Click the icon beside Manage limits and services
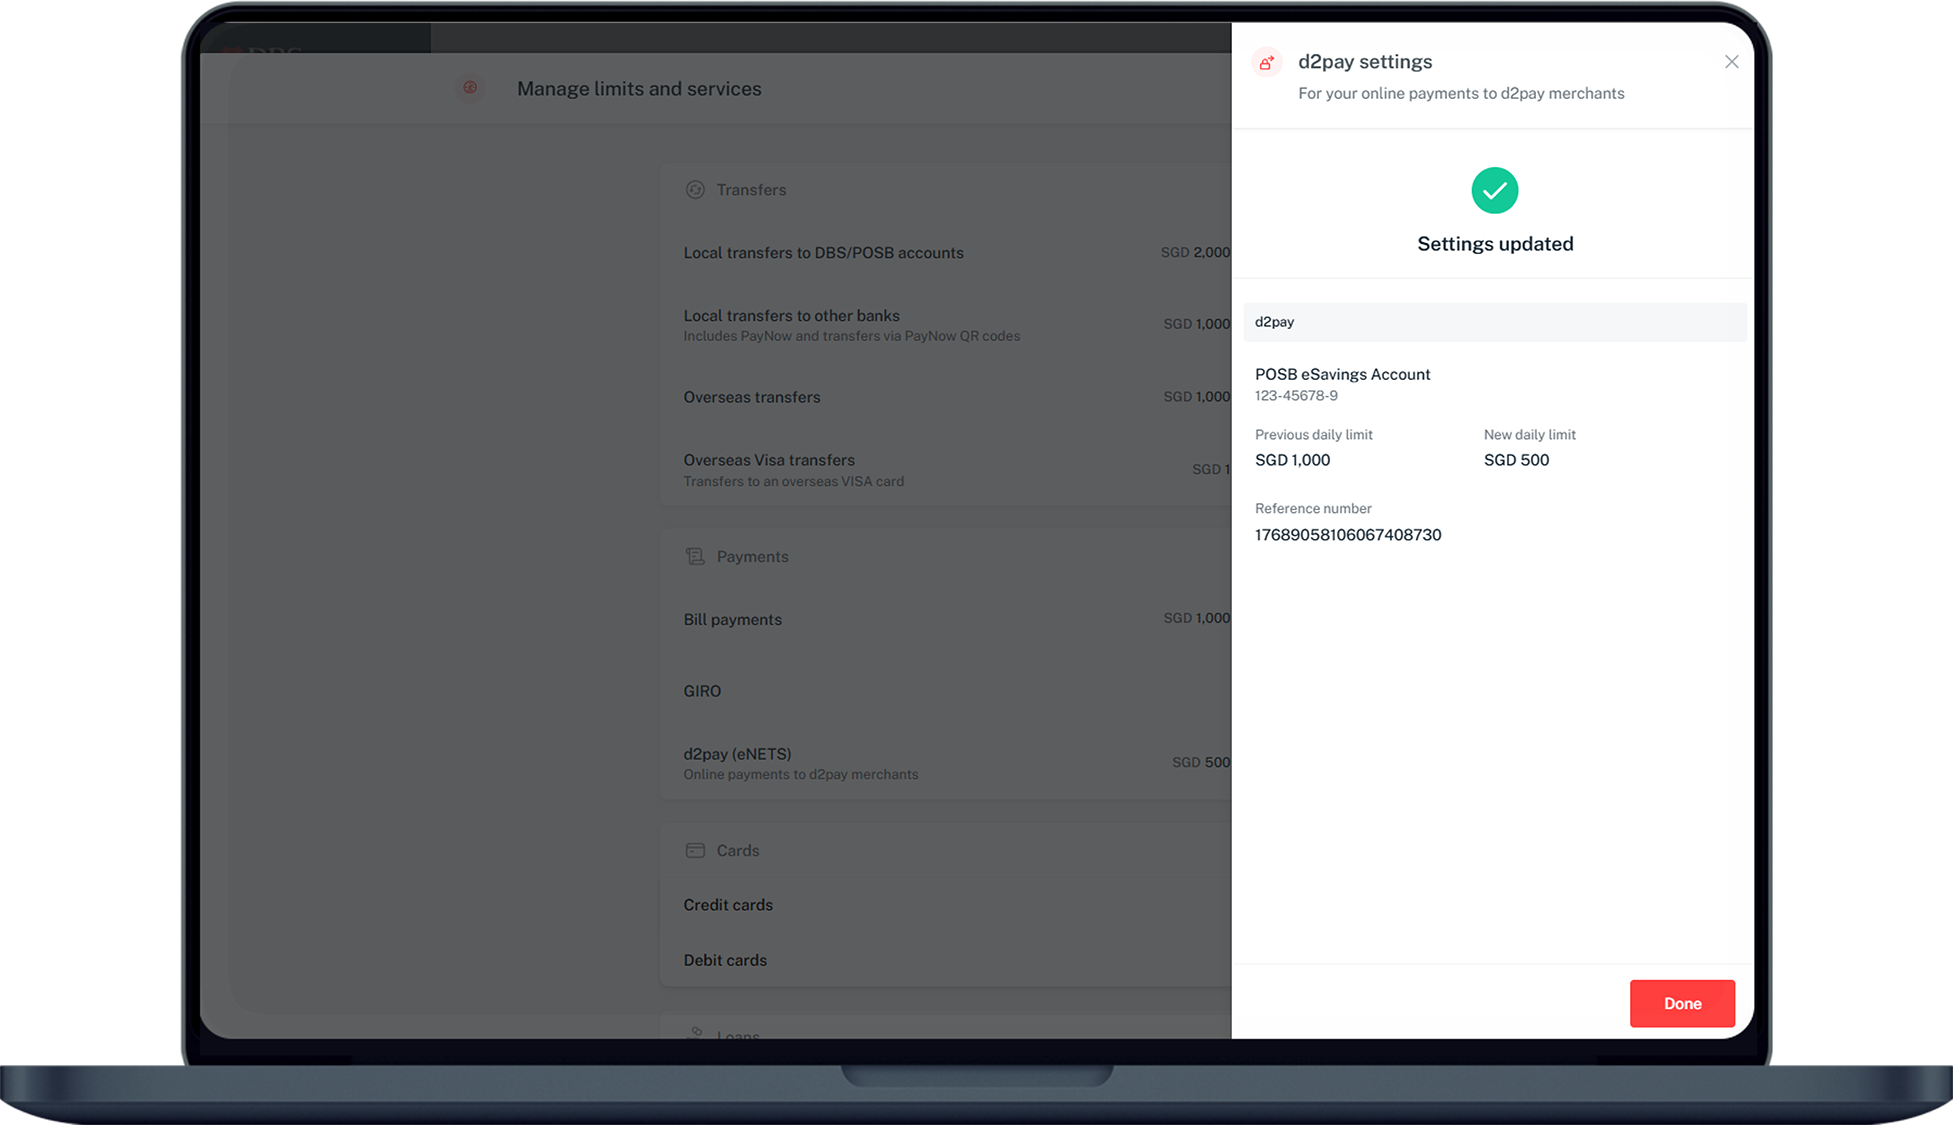The image size is (1953, 1125). pos(470,88)
